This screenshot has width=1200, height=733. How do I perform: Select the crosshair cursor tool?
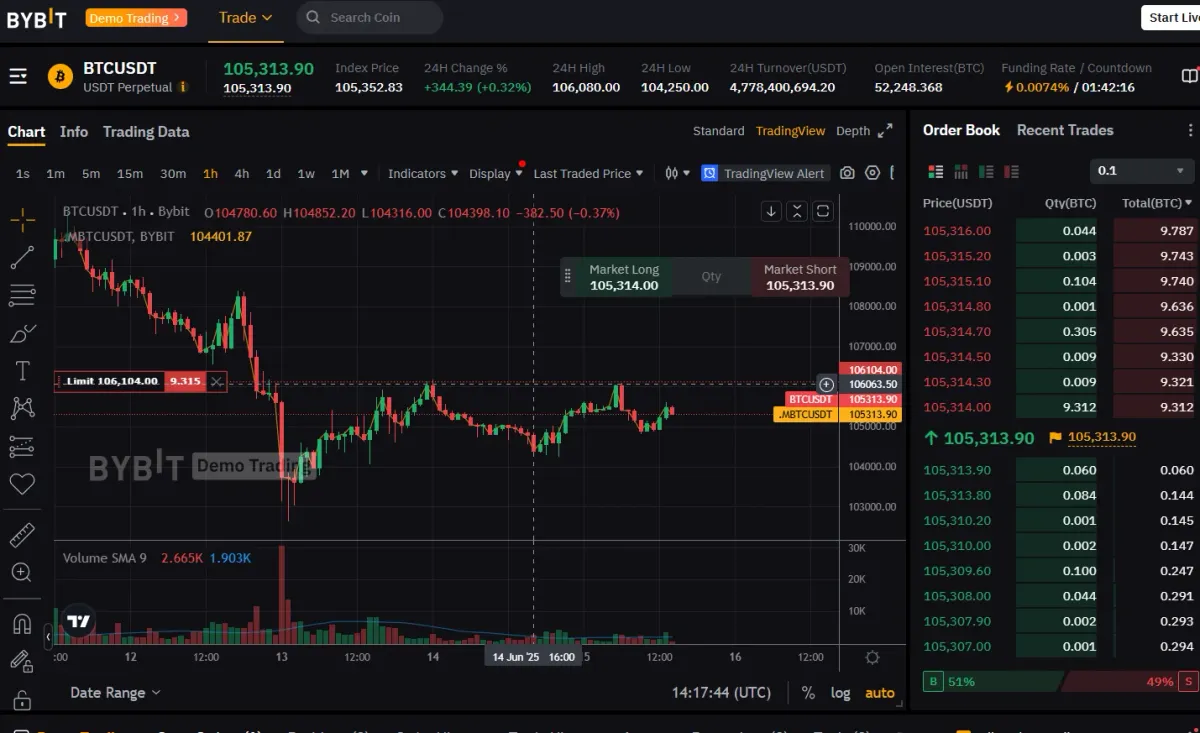22,221
